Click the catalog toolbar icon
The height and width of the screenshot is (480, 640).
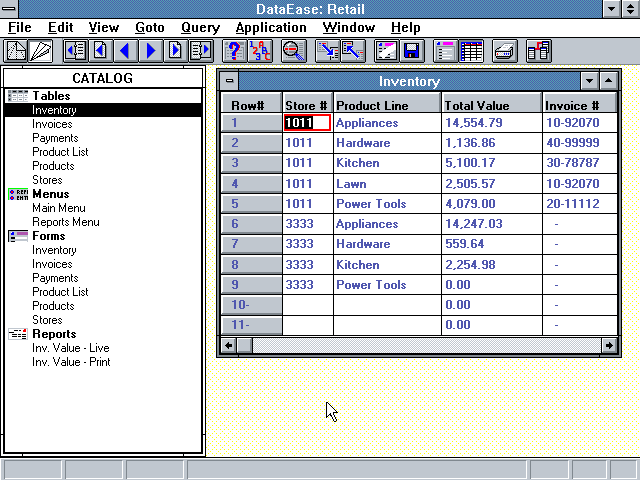(x=539, y=51)
